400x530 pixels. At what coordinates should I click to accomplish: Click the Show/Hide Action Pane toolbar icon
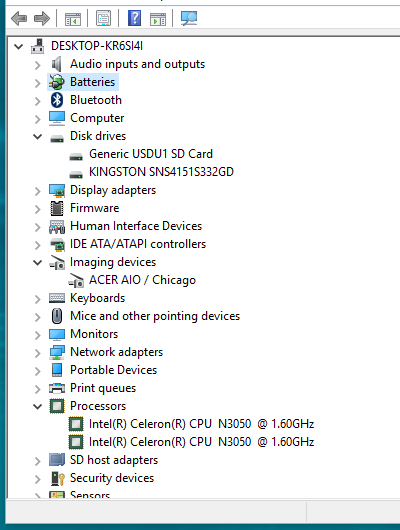pos(158,19)
